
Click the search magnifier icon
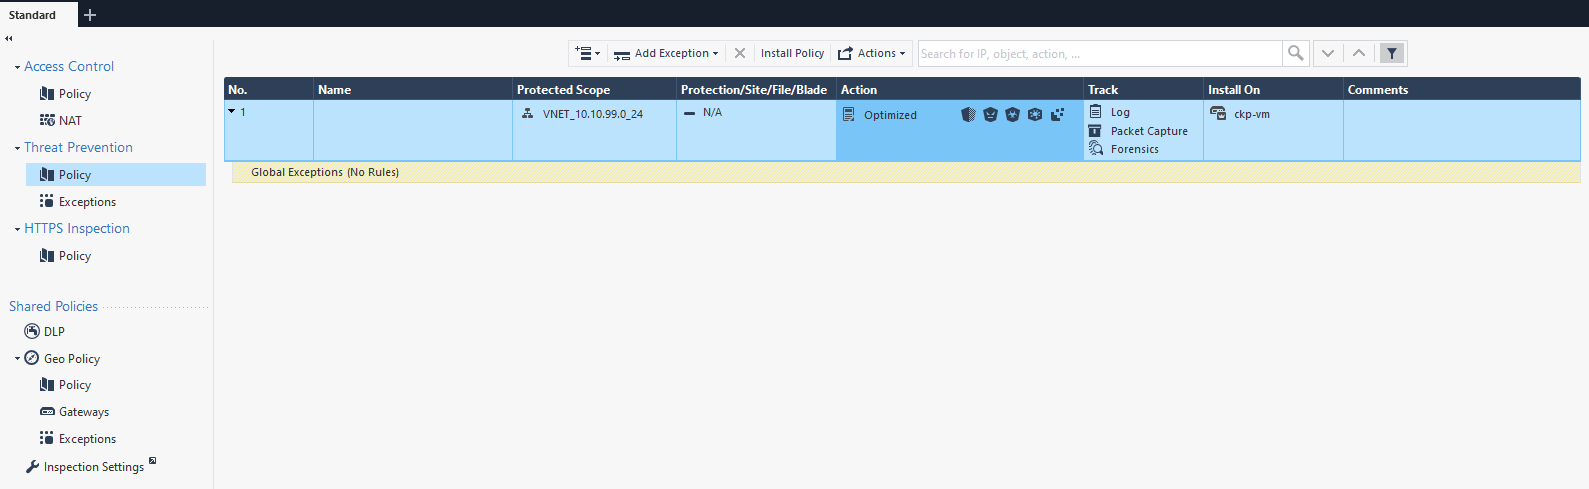[x=1295, y=53]
